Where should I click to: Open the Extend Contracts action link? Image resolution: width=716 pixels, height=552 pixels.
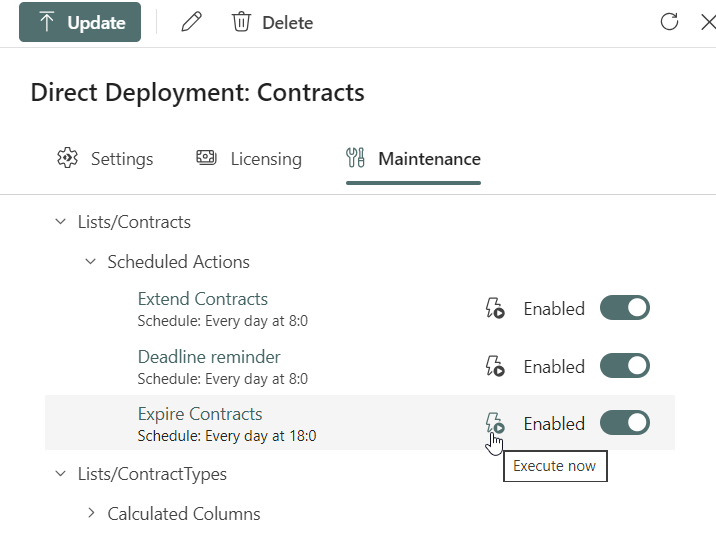coord(203,299)
